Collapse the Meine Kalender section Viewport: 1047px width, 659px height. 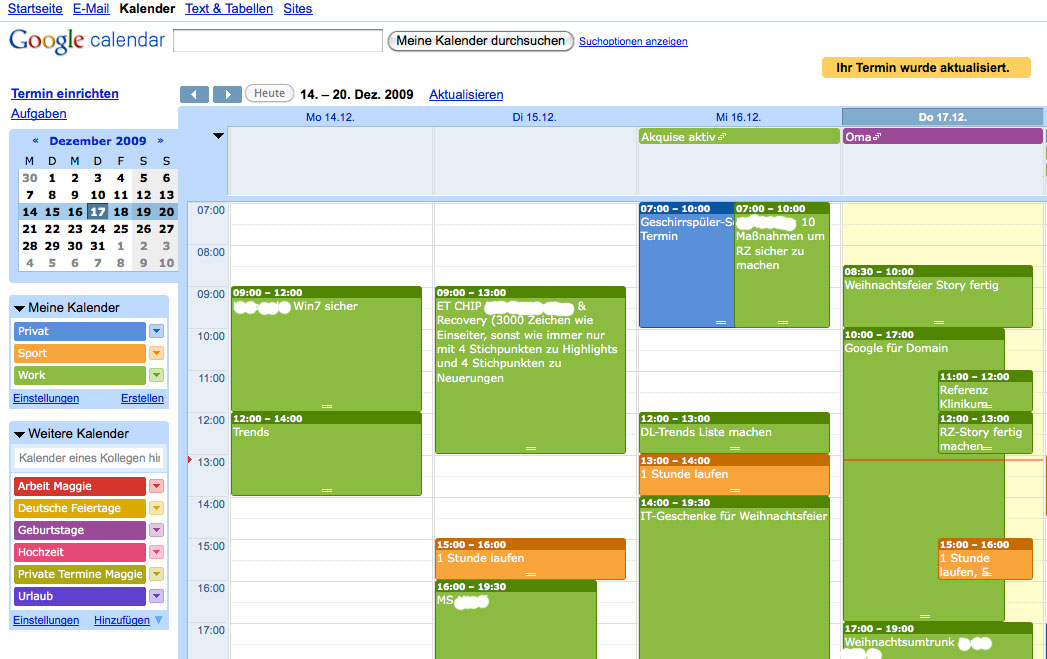[20, 308]
